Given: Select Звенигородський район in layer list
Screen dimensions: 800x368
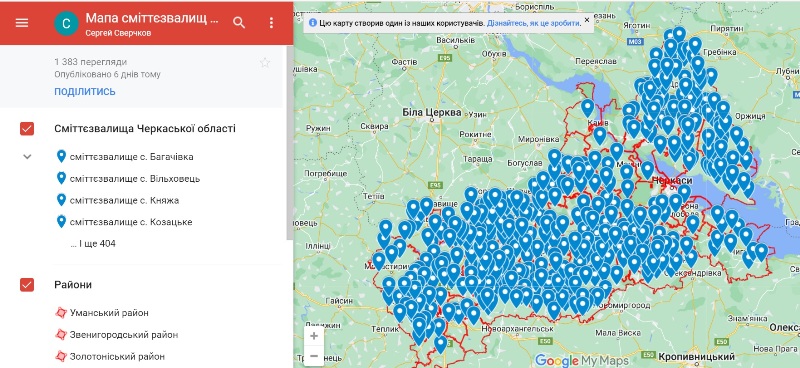Looking at the screenshot, I should point(124,335).
